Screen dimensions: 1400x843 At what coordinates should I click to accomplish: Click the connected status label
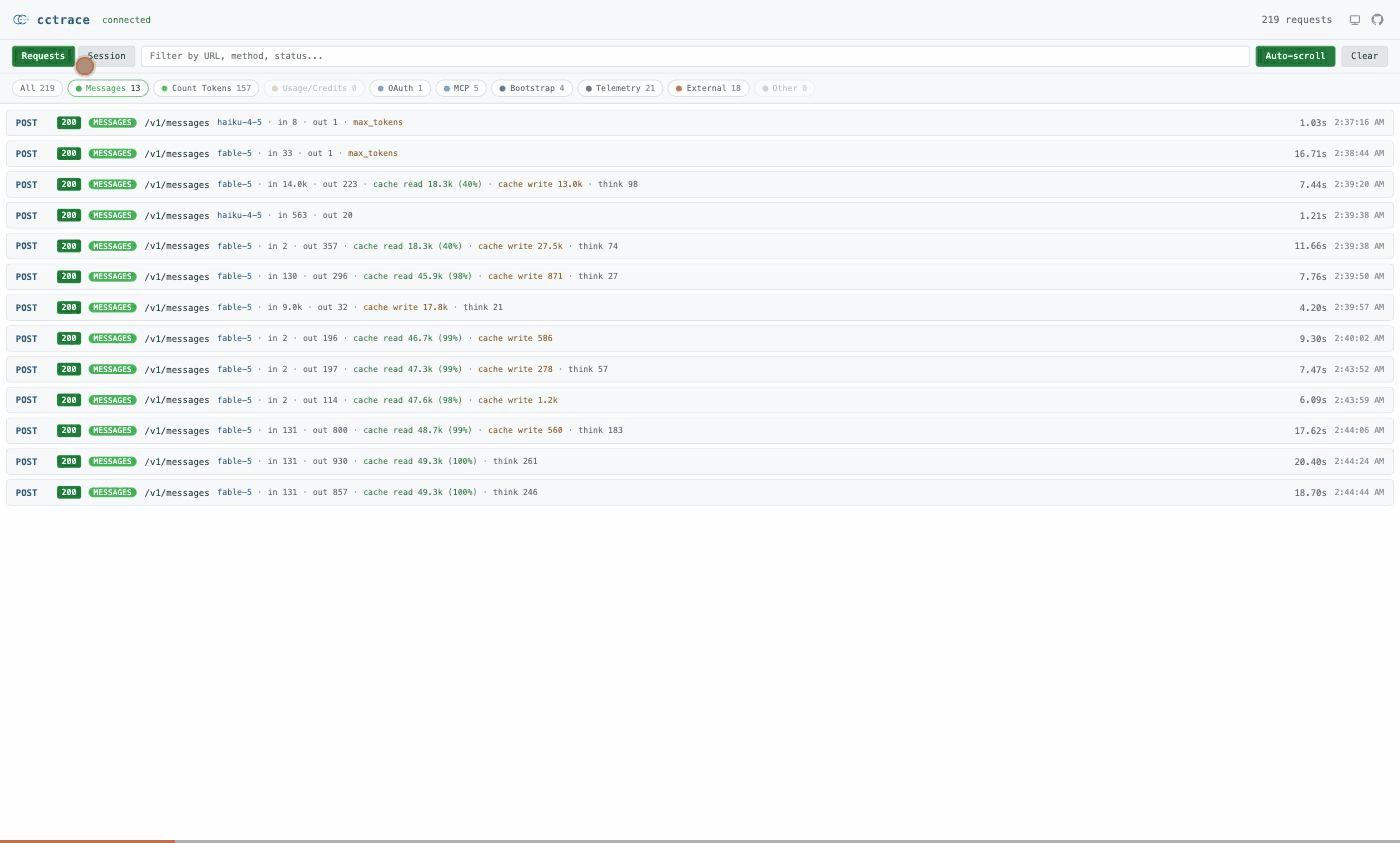pyautogui.click(x=126, y=20)
